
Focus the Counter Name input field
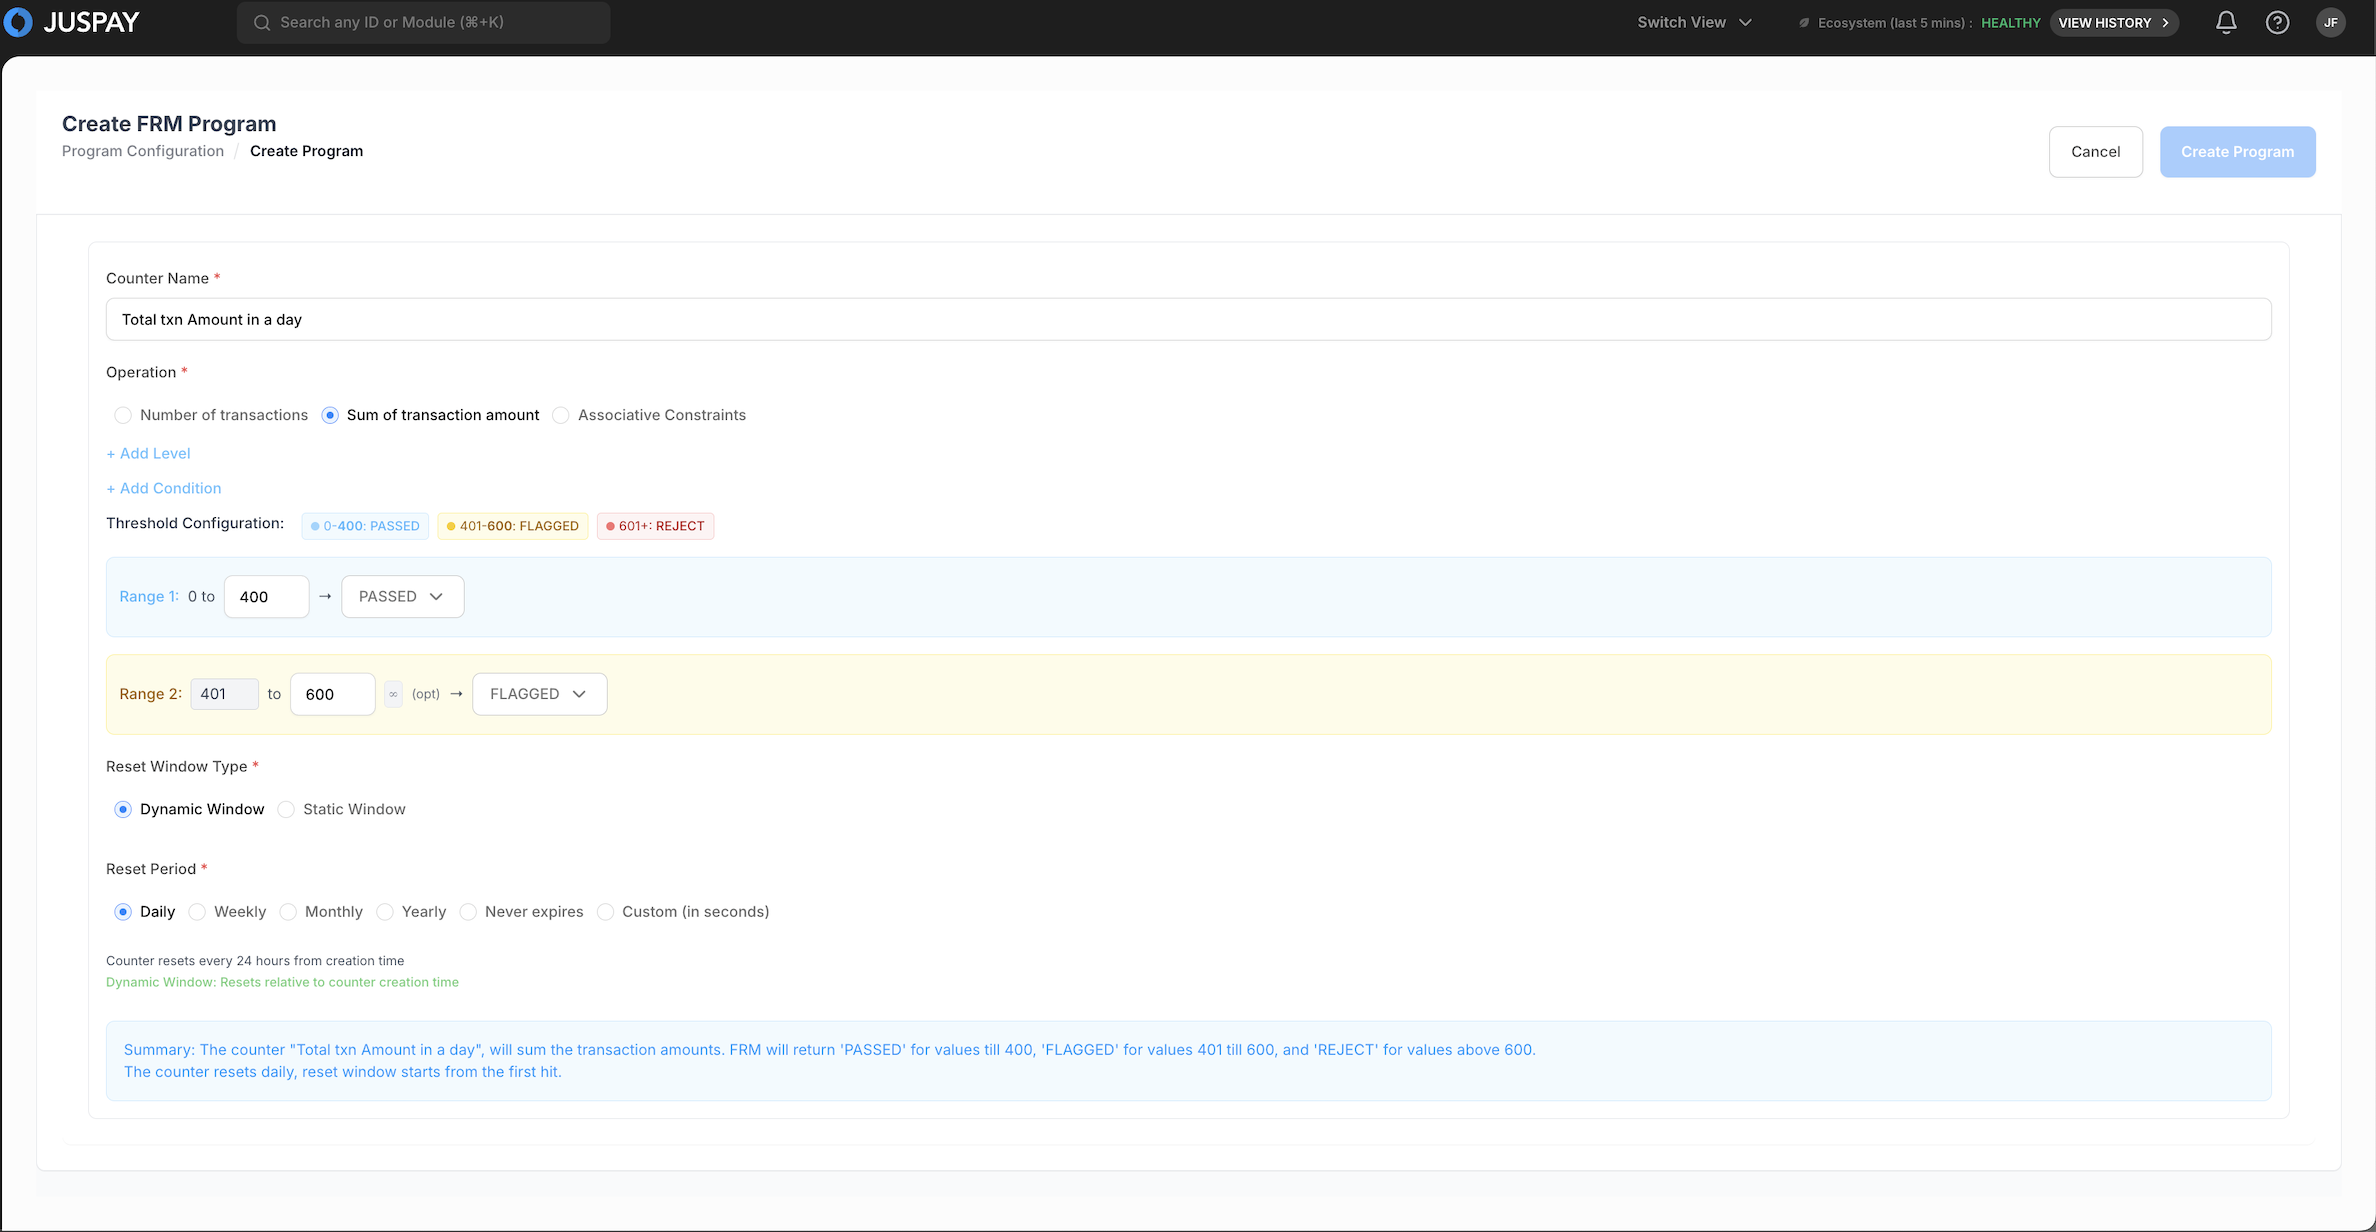coord(1189,319)
